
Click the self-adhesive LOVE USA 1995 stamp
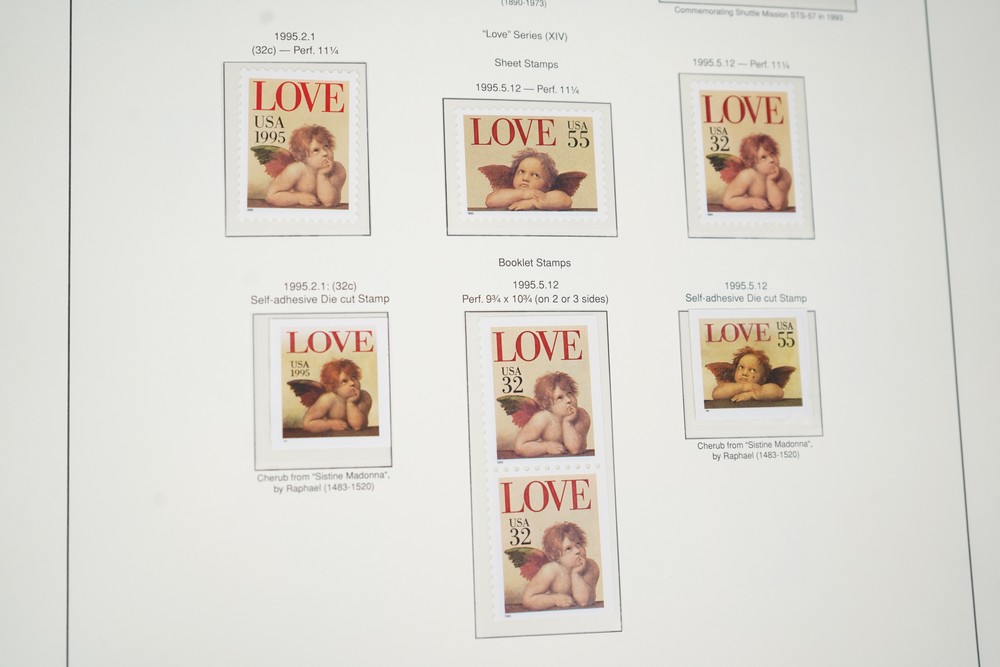point(329,383)
